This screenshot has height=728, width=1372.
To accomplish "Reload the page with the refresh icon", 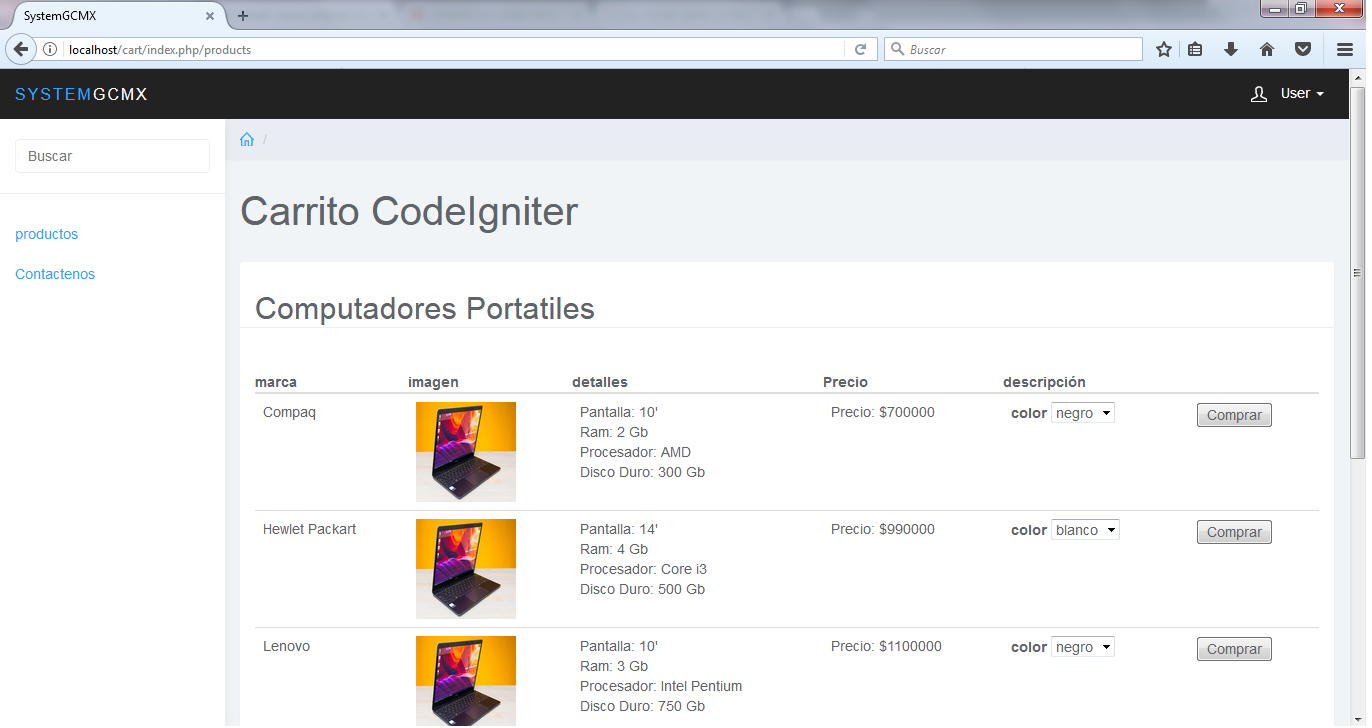I will pyautogui.click(x=860, y=49).
